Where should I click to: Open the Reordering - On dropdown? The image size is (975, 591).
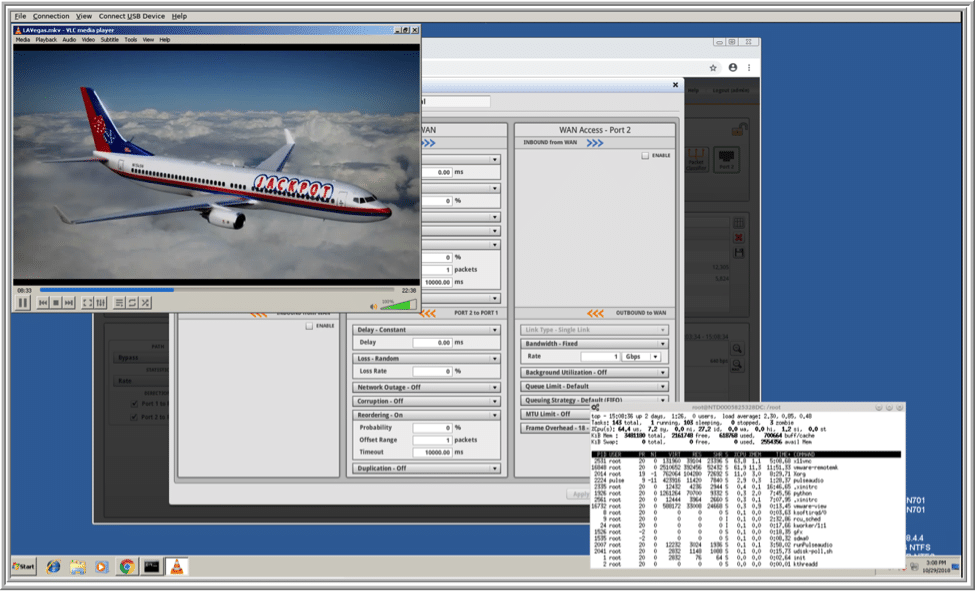(x=427, y=415)
